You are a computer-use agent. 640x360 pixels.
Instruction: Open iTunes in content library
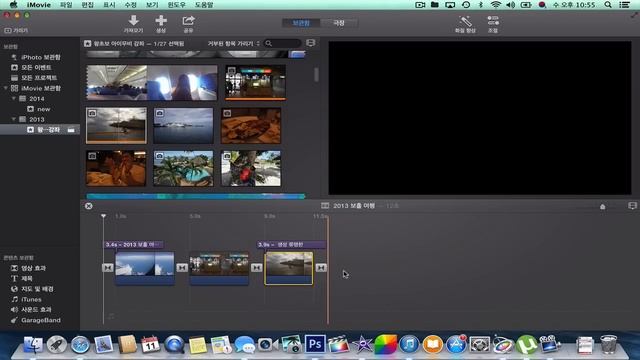pos(31,299)
